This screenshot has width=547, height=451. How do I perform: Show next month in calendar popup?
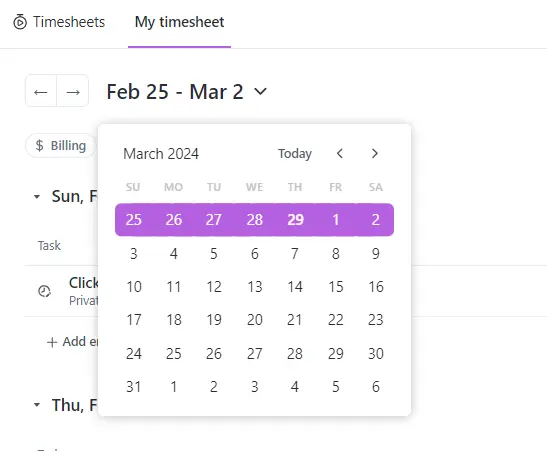(375, 153)
